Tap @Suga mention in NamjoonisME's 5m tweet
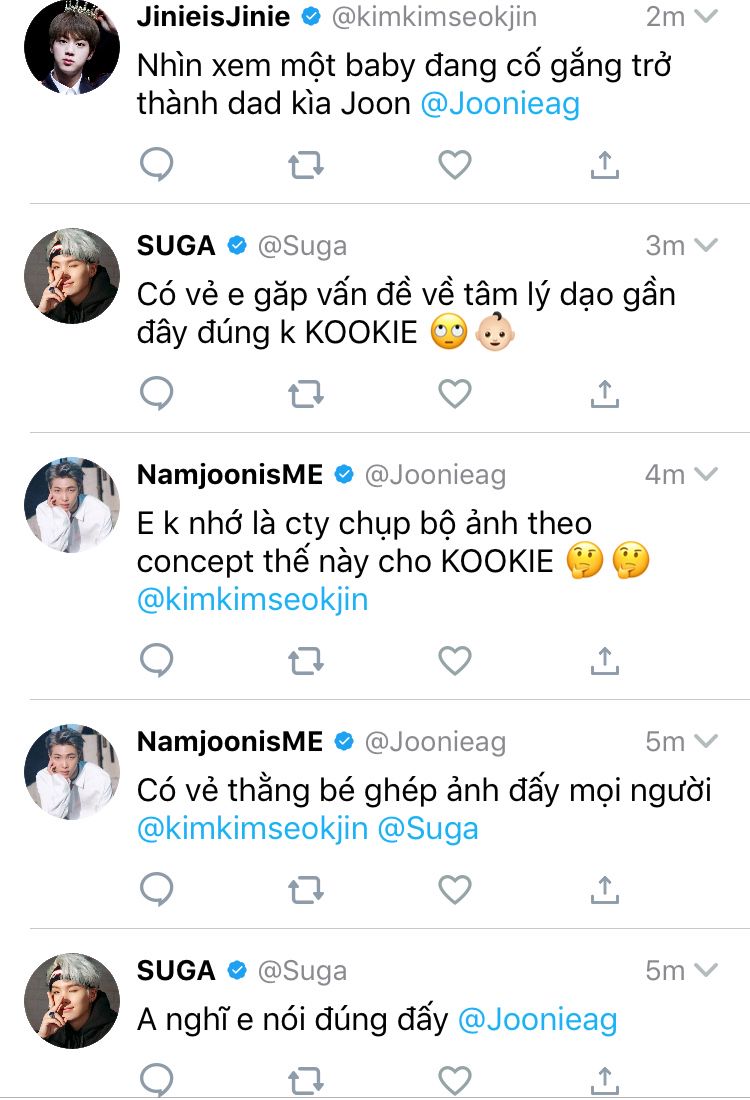 (428, 828)
